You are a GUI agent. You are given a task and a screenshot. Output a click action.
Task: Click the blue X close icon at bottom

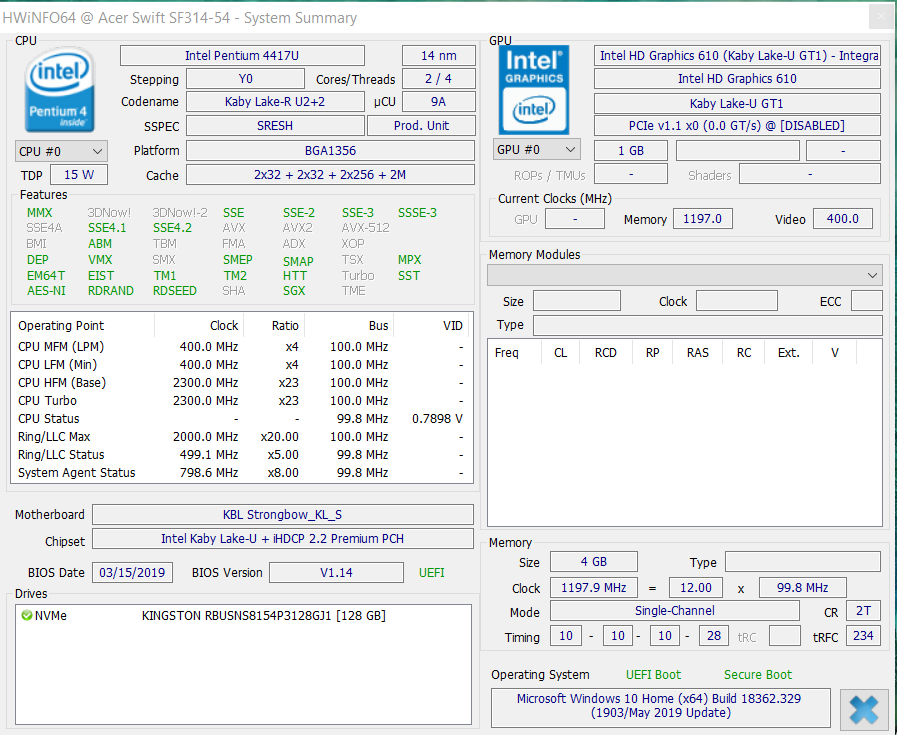pos(863,709)
